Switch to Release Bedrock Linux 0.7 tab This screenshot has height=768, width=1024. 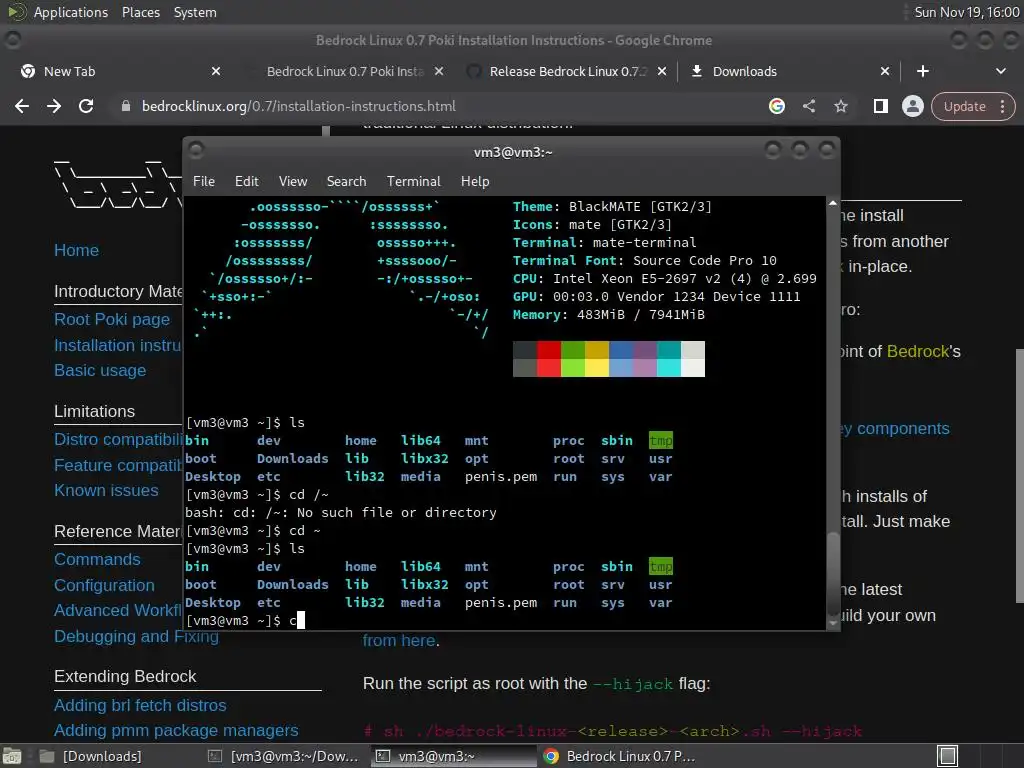point(568,71)
